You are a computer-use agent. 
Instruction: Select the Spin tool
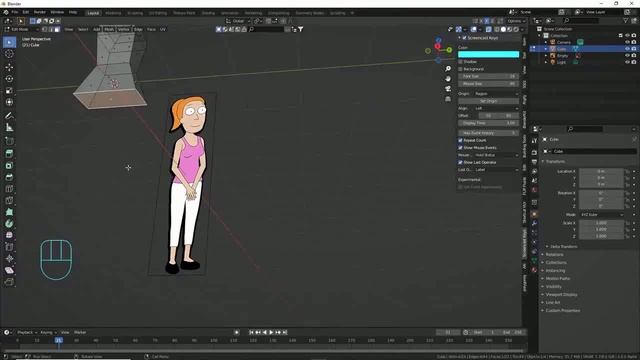click(x=9, y=224)
